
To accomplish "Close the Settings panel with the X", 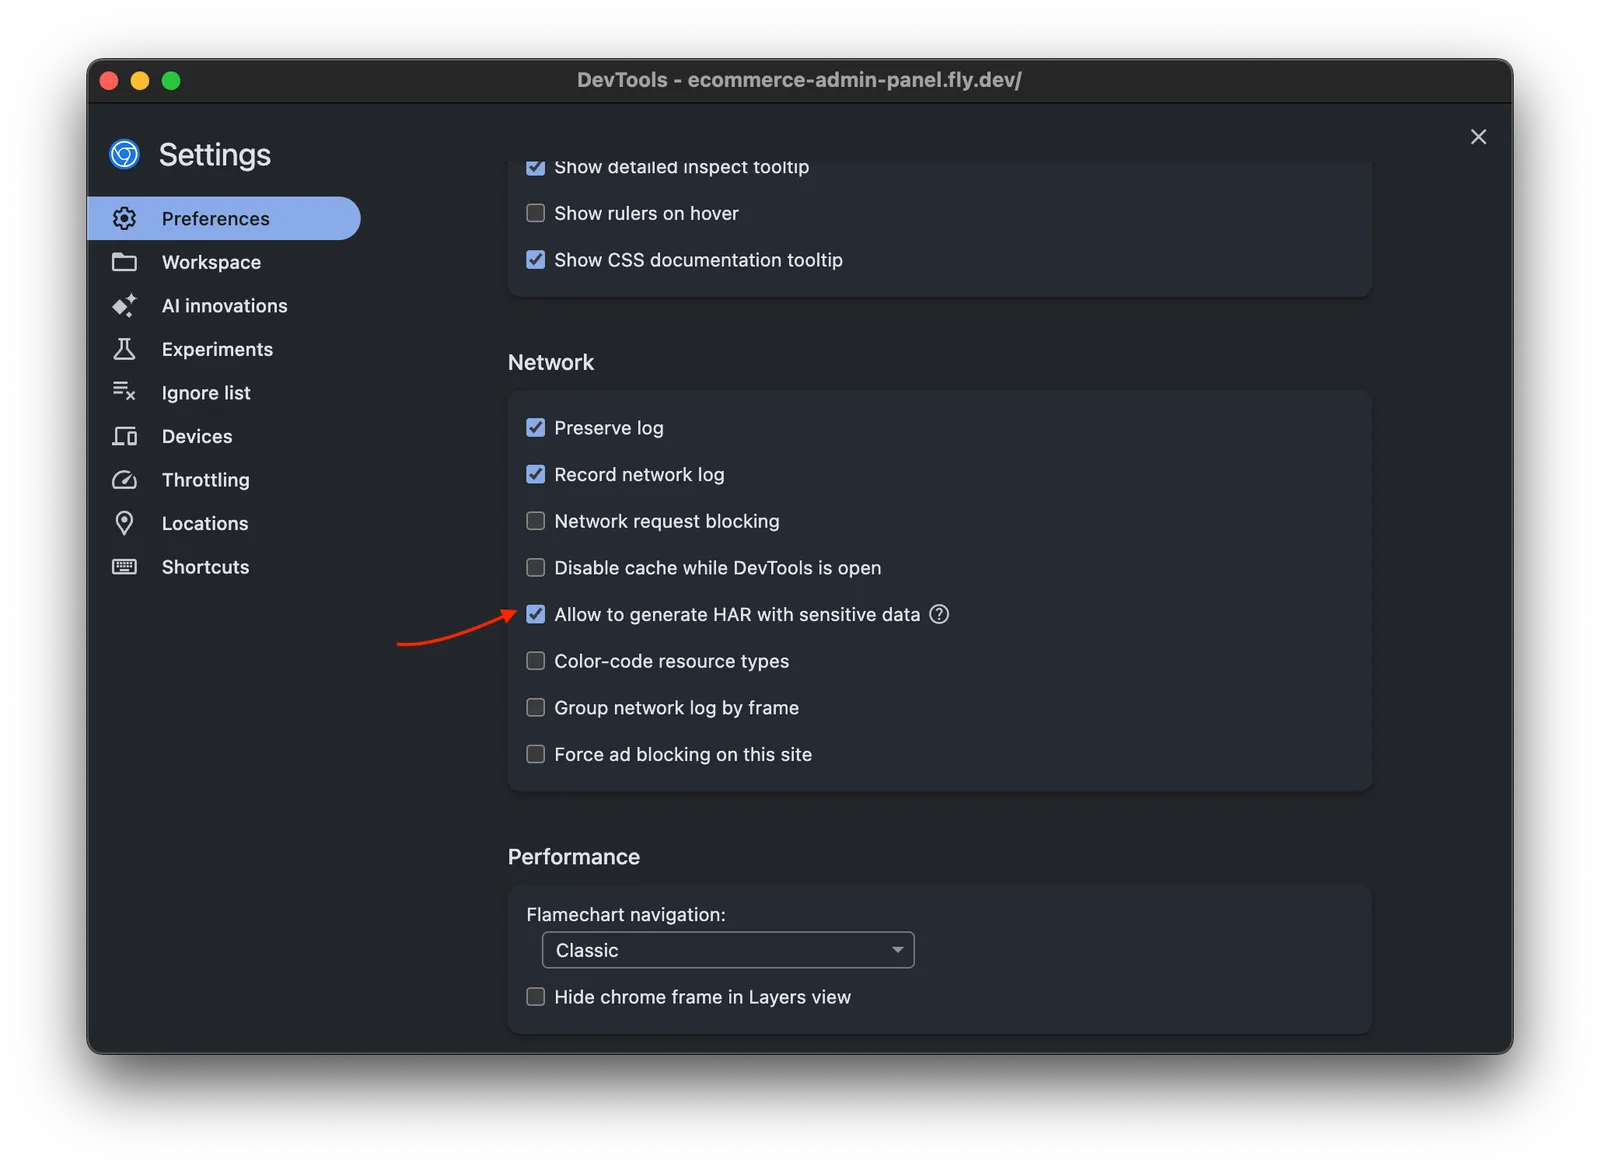I will click(1478, 137).
